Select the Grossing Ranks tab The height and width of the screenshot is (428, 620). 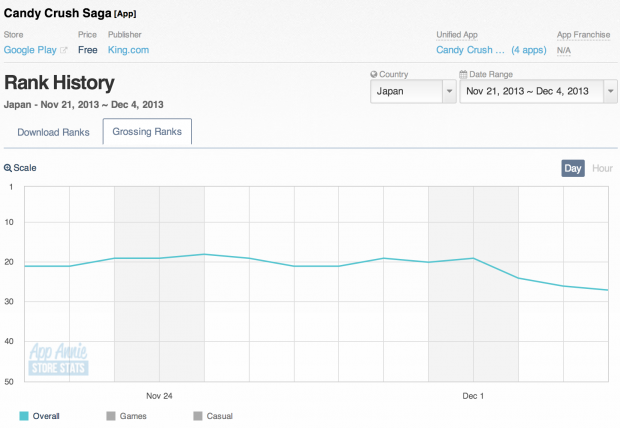tap(147, 131)
